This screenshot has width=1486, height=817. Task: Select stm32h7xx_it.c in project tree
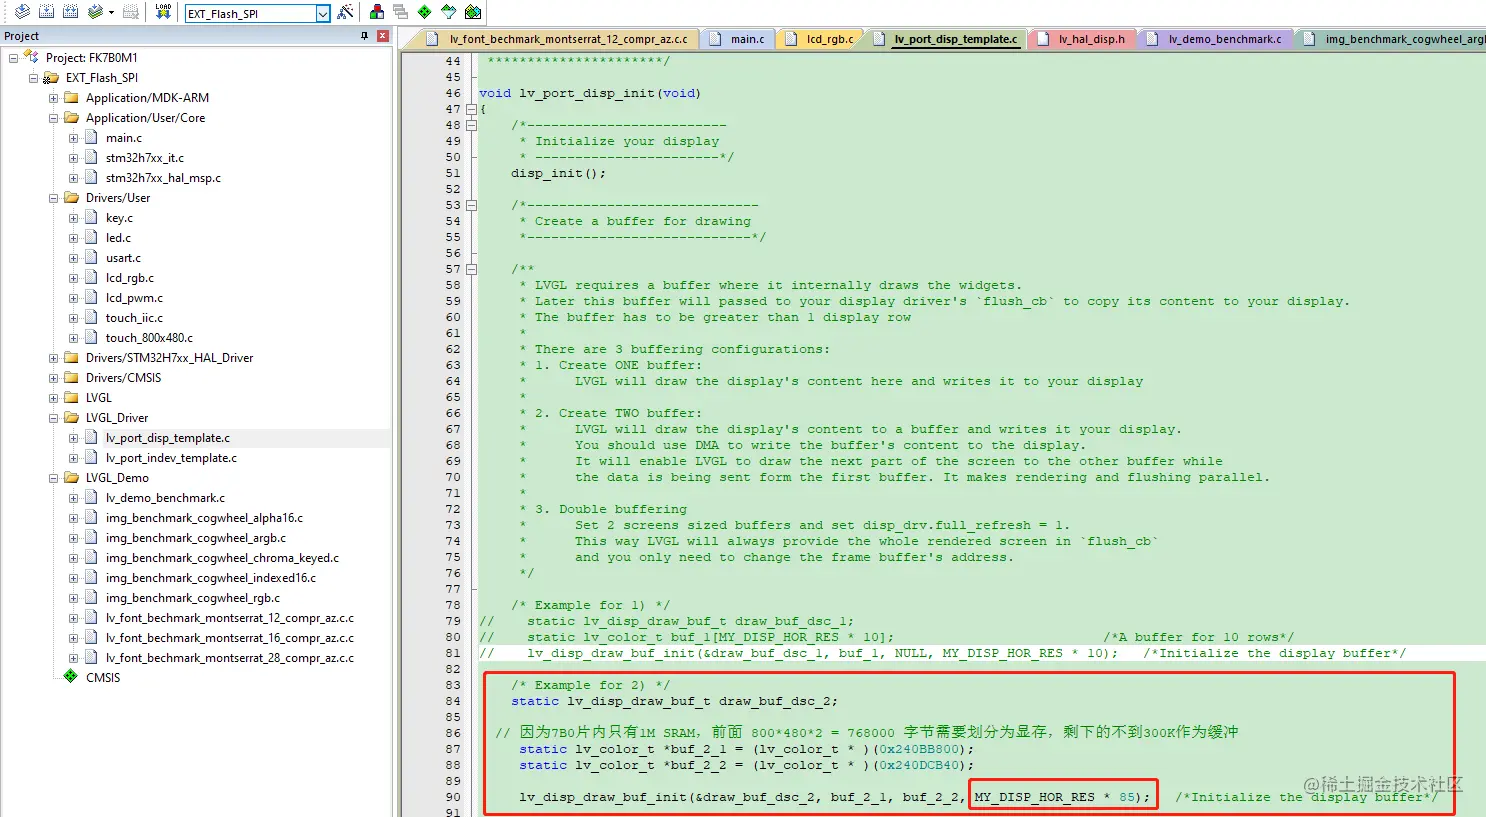145,158
